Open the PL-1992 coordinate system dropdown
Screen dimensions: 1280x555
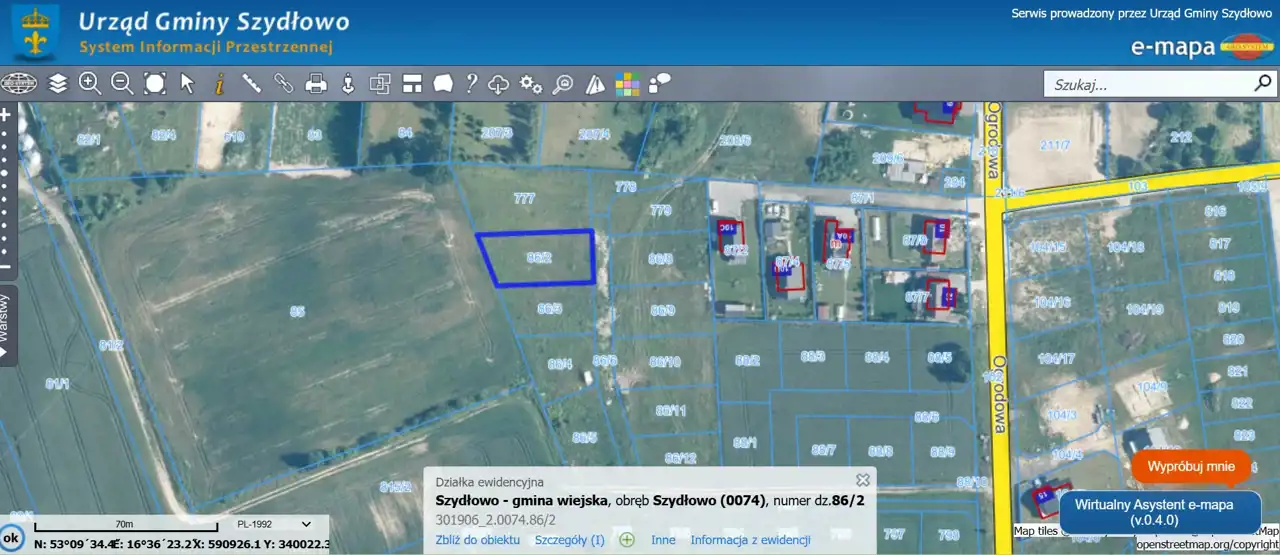274,523
